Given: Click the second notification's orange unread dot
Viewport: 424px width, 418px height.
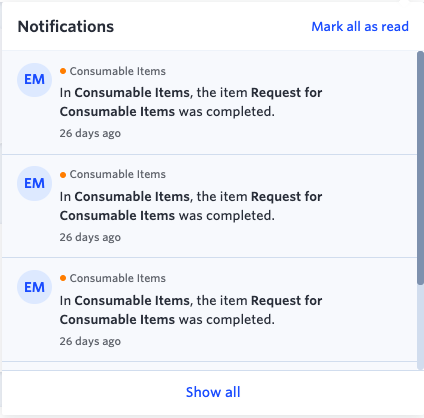Looking at the screenshot, I should [x=63, y=175].
